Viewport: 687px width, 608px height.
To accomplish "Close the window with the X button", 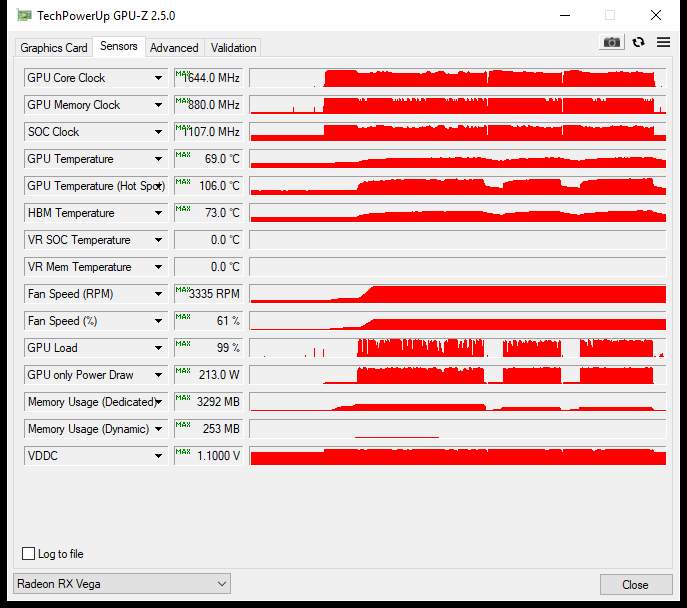I will 656,15.
